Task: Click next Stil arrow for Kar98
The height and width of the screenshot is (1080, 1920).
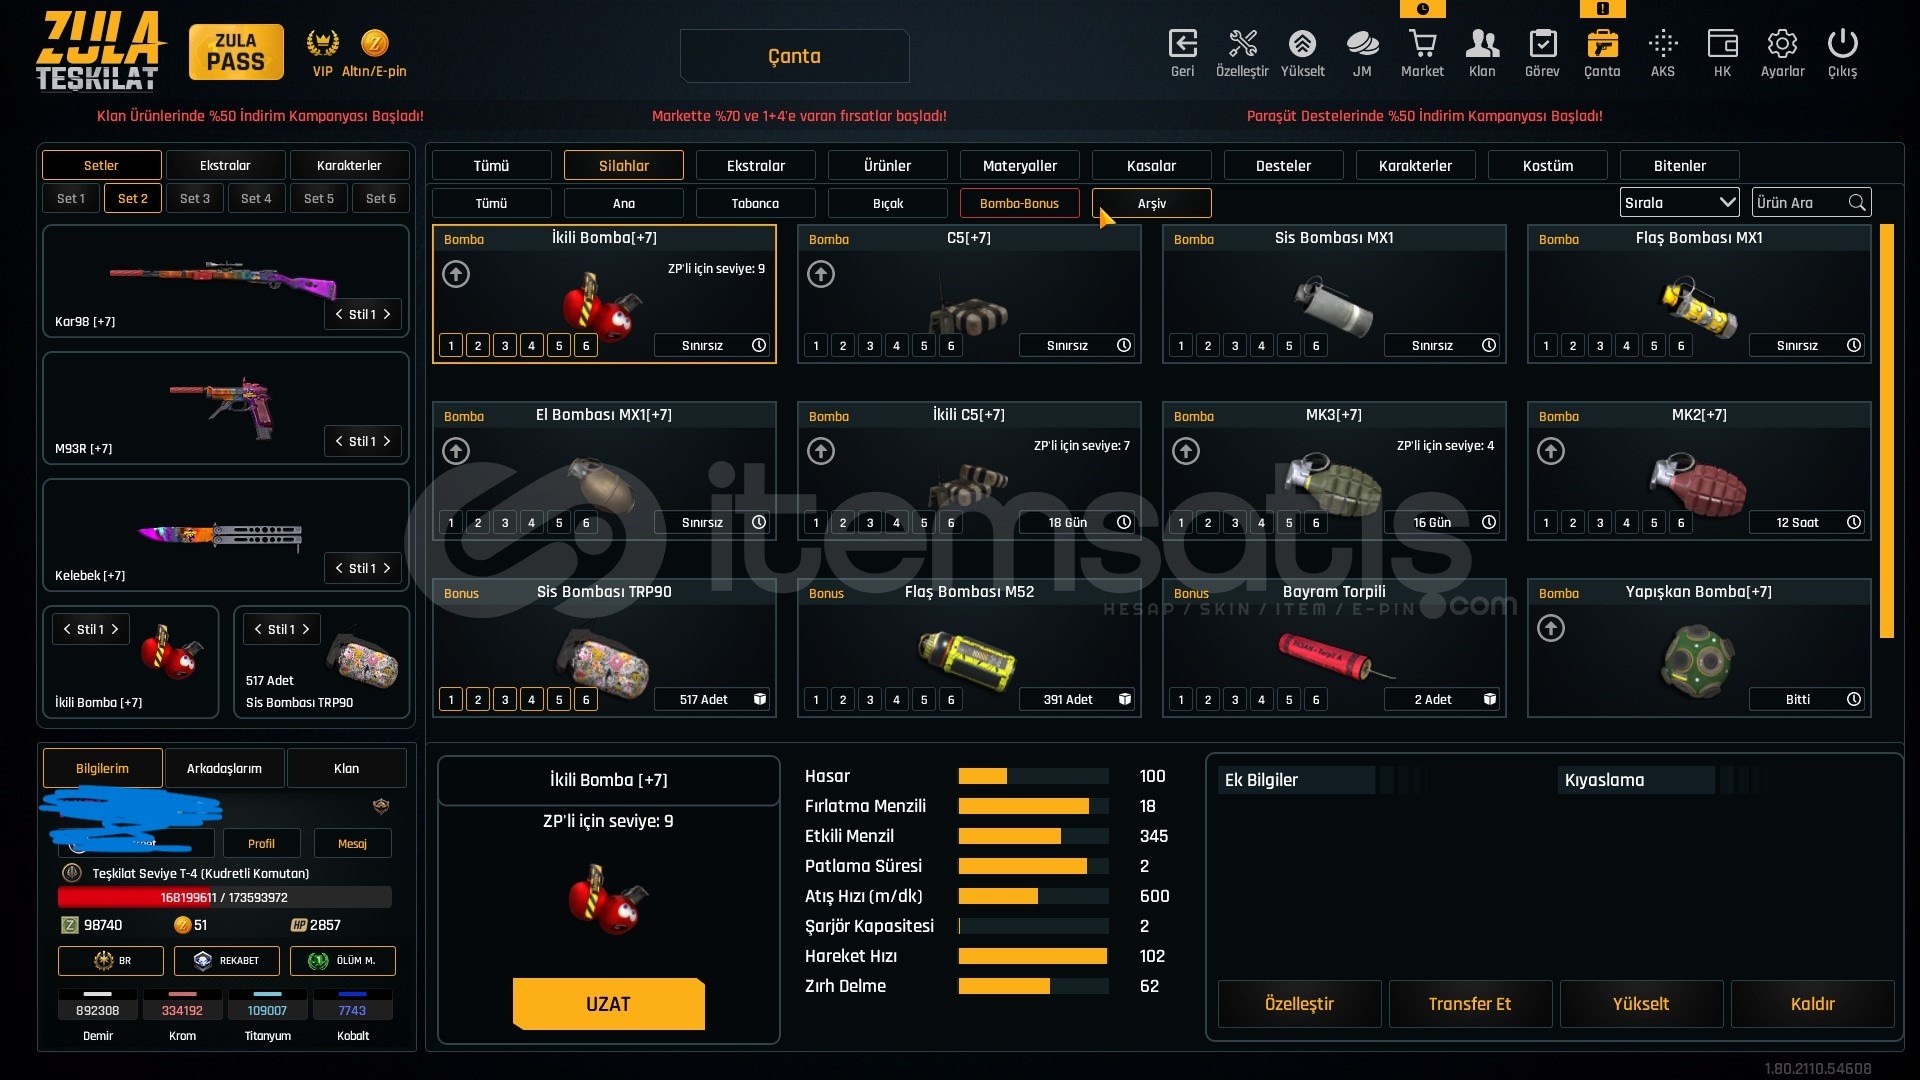Action: click(388, 314)
